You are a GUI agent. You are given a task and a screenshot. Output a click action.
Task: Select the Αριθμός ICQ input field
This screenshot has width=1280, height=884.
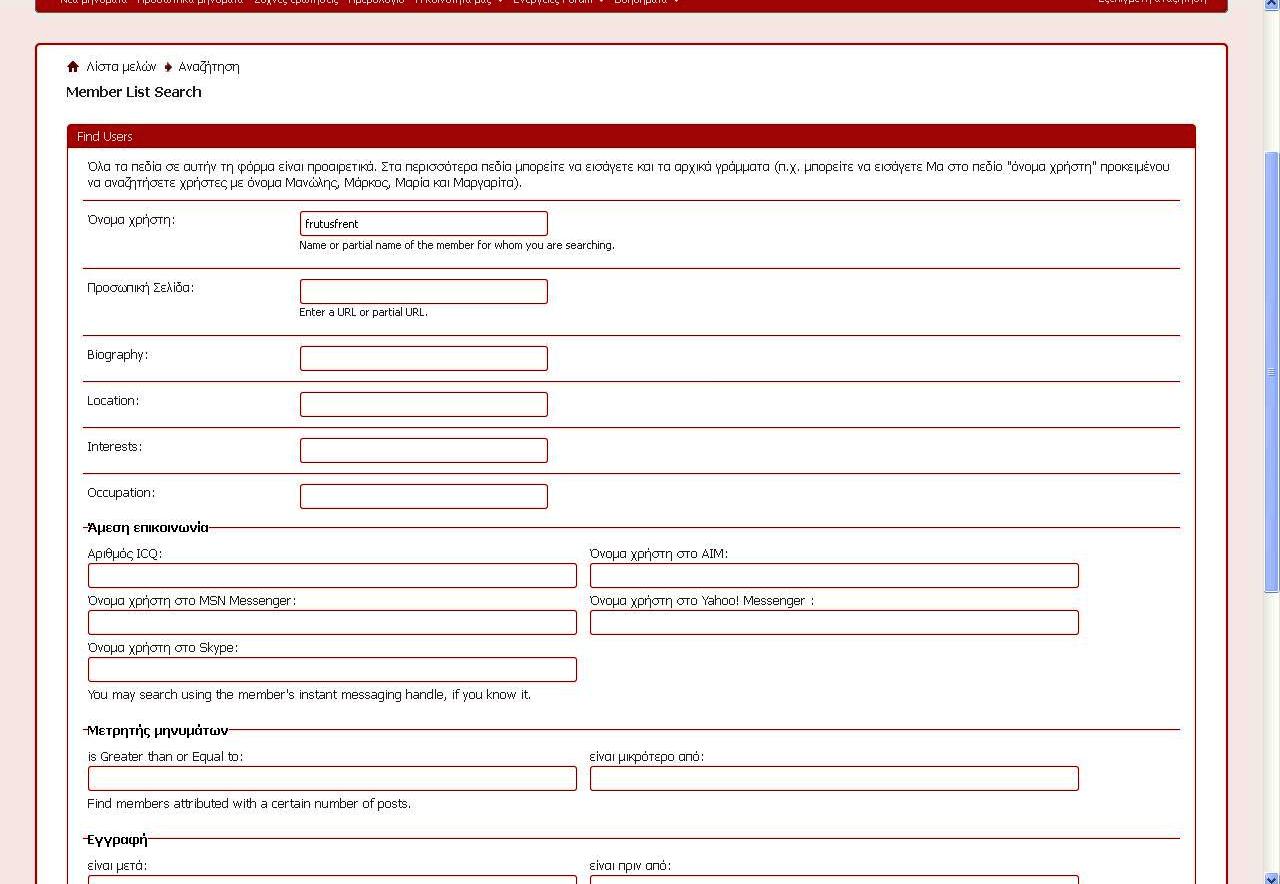click(x=332, y=575)
